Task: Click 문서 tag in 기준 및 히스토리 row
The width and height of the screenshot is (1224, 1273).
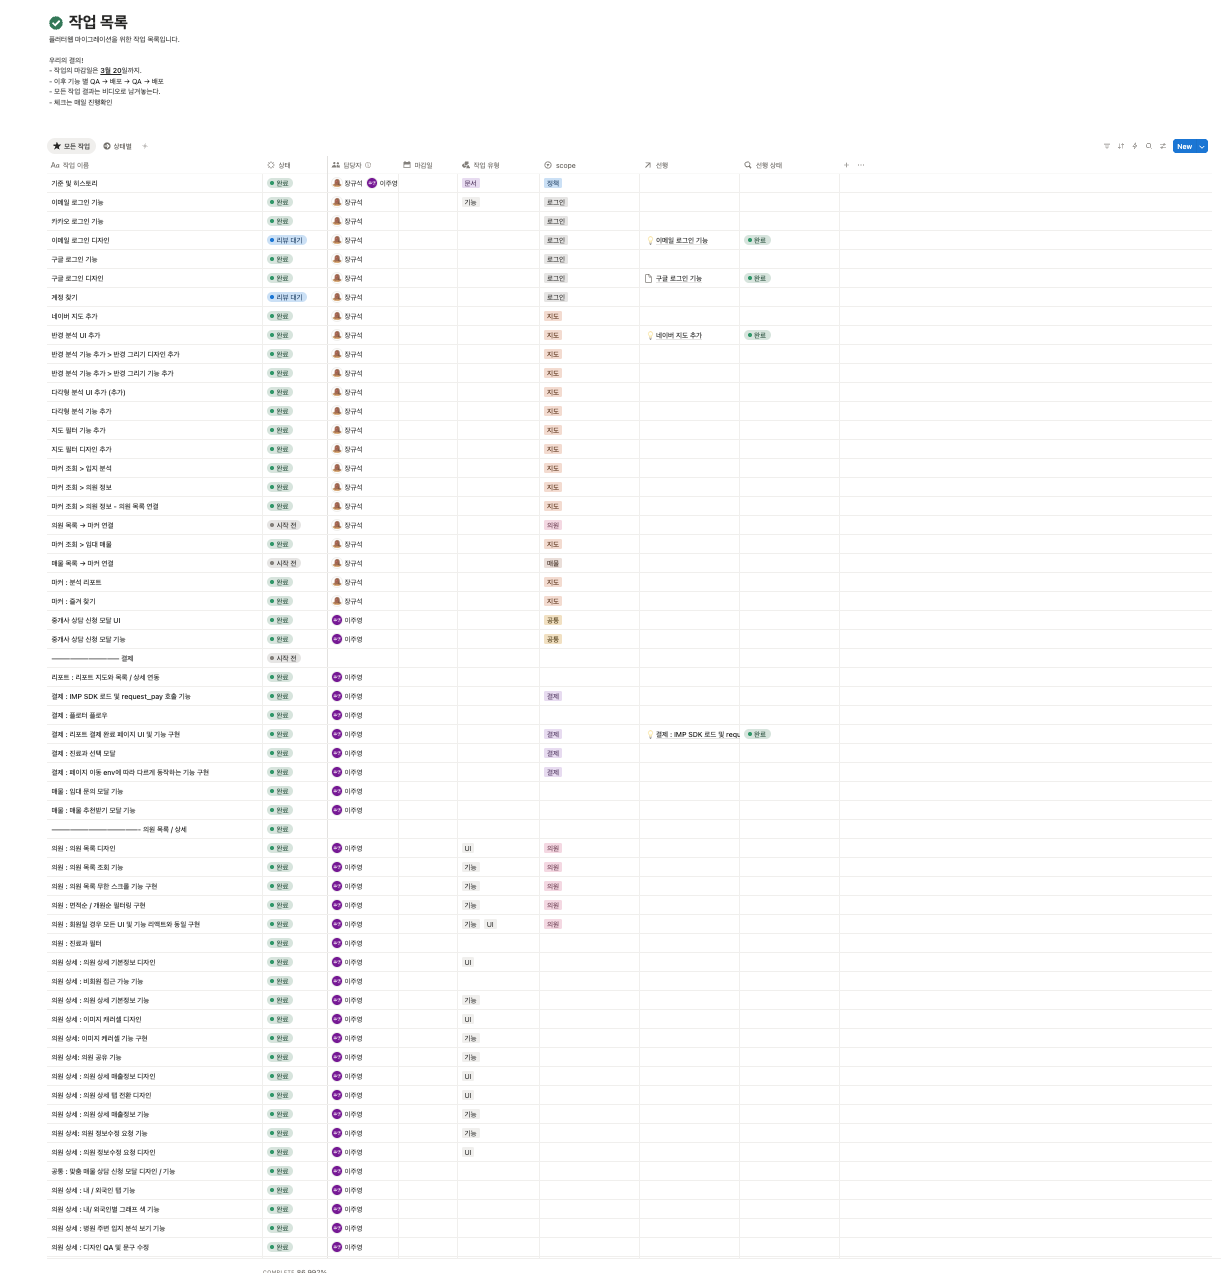Action: click(x=471, y=183)
